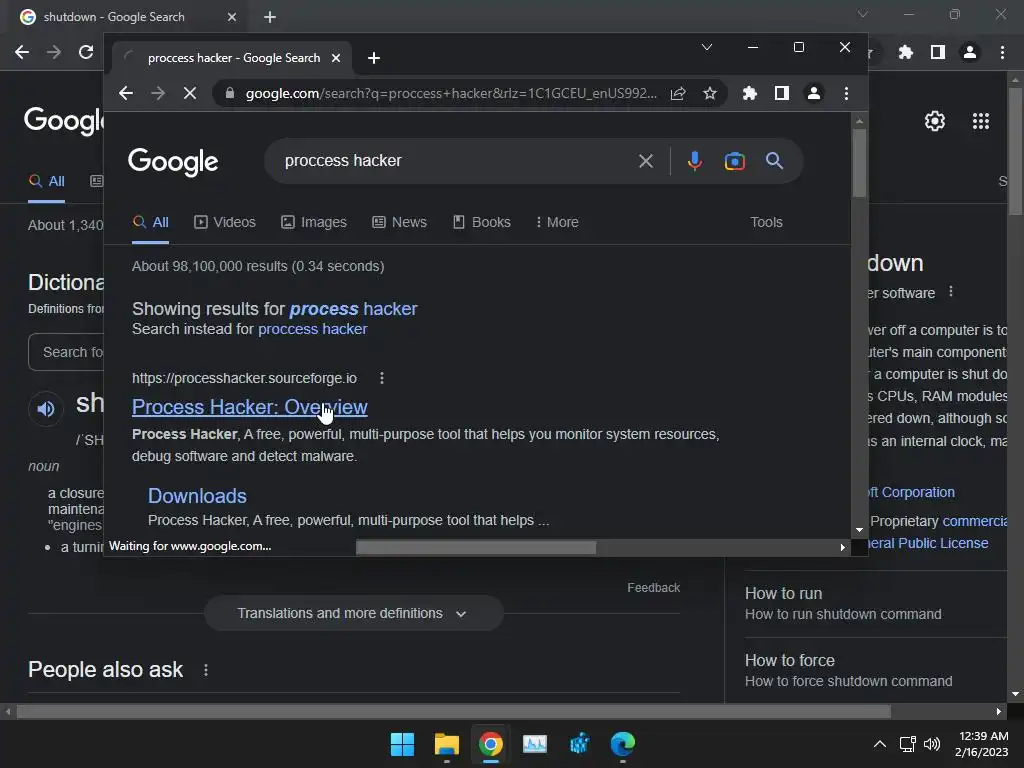Viewport: 1024px width, 768px height.
Task: Open Google settings gear in background window
Action: [x=935, y=121]
